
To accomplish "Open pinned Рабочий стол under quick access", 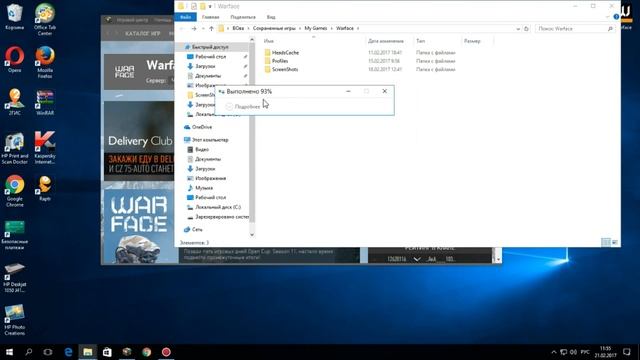I will tap(210, 57).
